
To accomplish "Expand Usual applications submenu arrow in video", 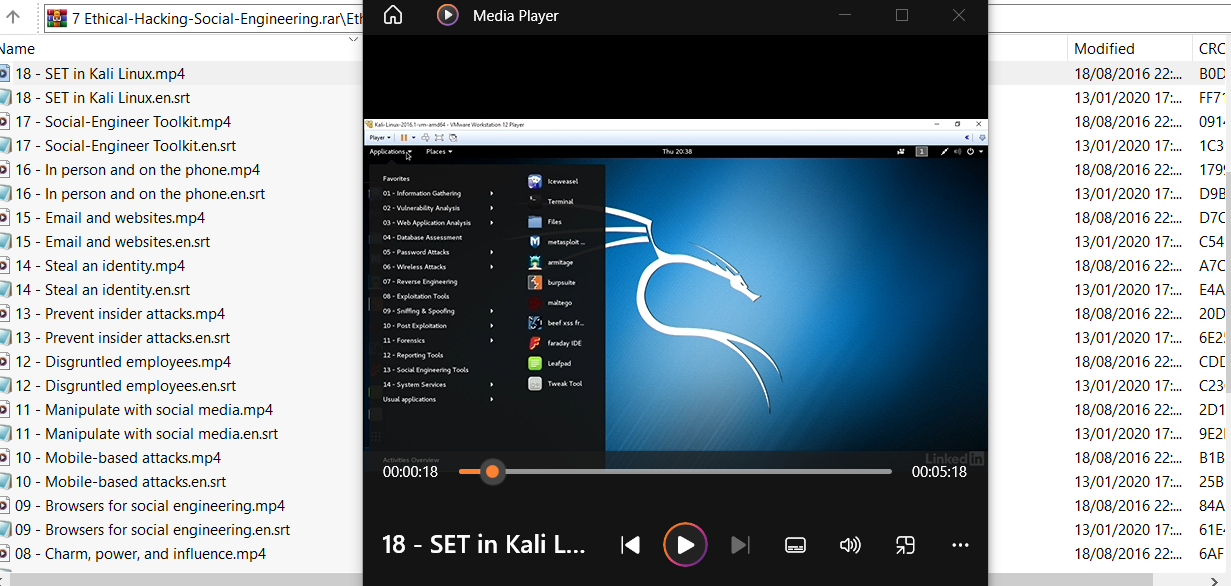I will pos(492,399).
